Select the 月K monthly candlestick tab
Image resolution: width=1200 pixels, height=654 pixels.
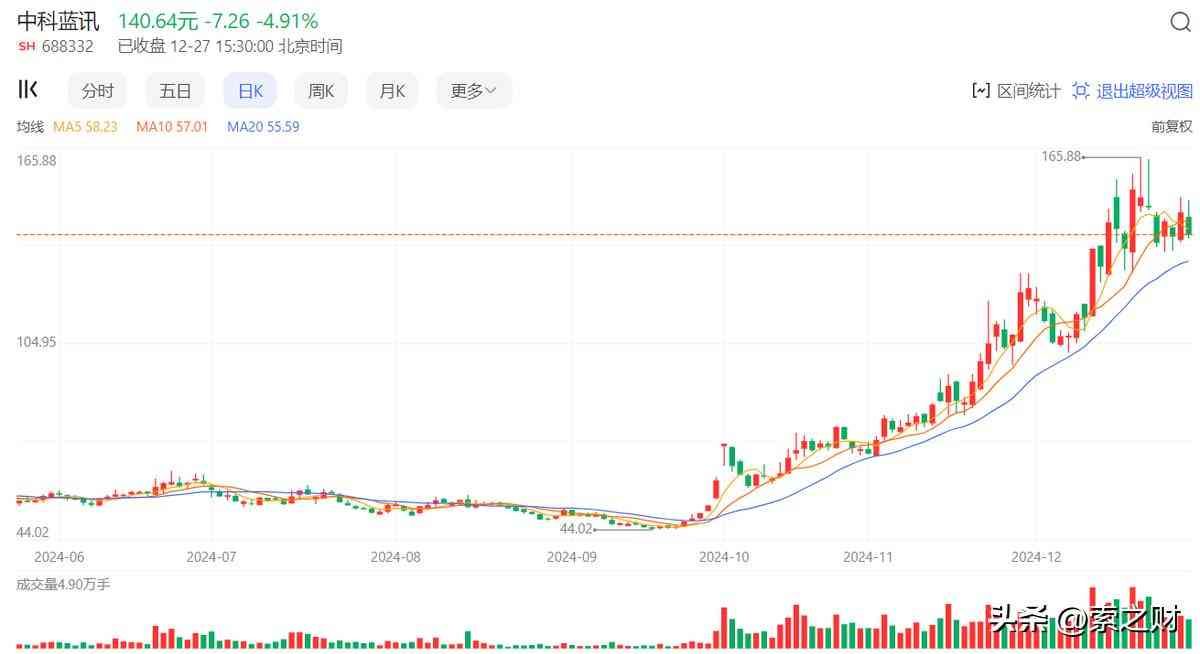tap(392, 91)
